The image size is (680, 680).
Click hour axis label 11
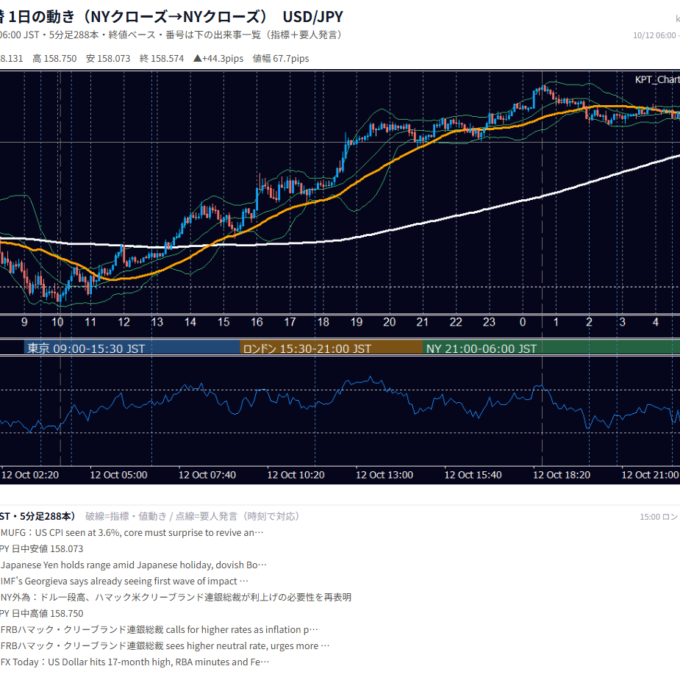90,322
